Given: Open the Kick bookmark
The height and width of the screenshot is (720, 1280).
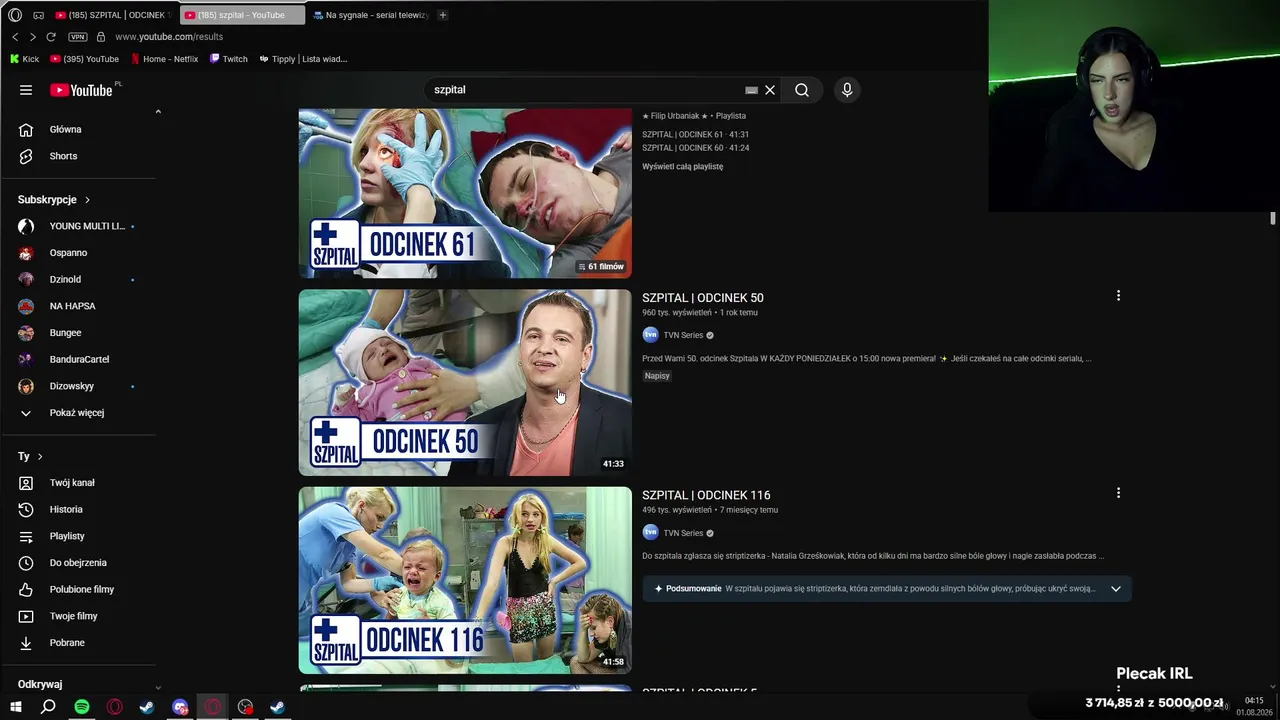Looking at the screenshot, I should tap(24, 59).
